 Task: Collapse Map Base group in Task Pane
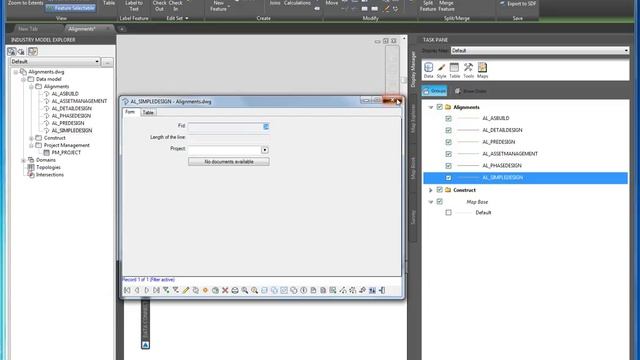pyautogui.click(x=431, y=202)
